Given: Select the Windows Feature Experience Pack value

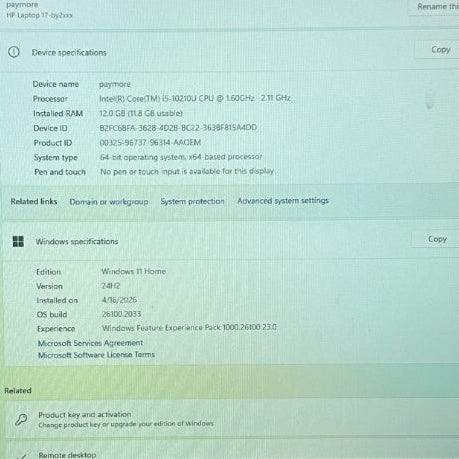Looking at the screenshot, I should point(189,328).
